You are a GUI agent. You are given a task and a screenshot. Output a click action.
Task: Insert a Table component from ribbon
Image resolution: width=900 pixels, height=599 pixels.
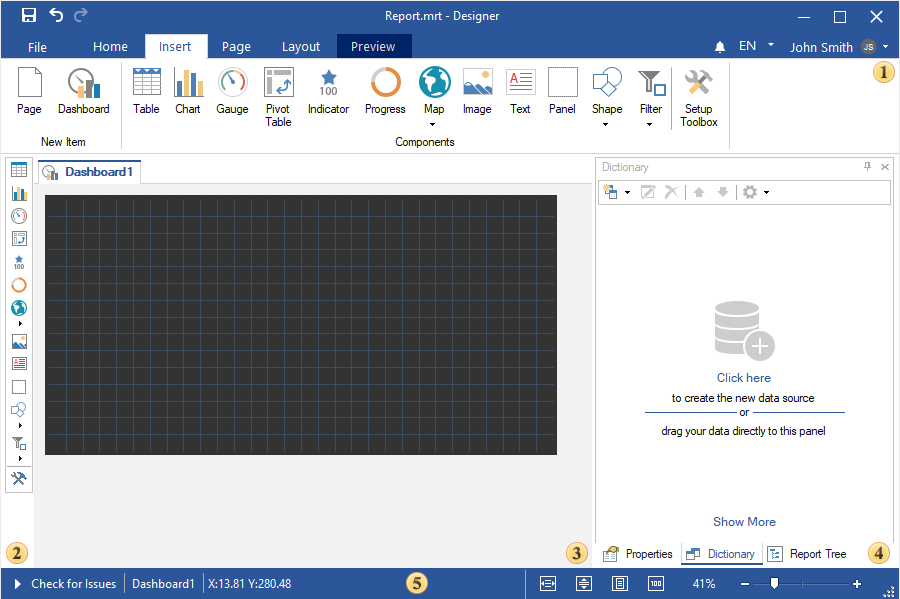(x=146, y=92)
